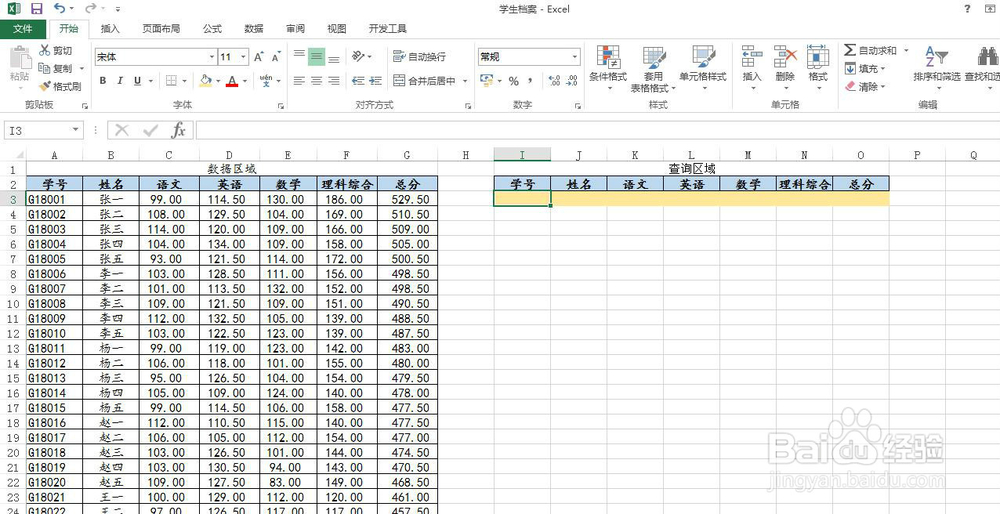Expand the fill color dropdown arrow

217,81
